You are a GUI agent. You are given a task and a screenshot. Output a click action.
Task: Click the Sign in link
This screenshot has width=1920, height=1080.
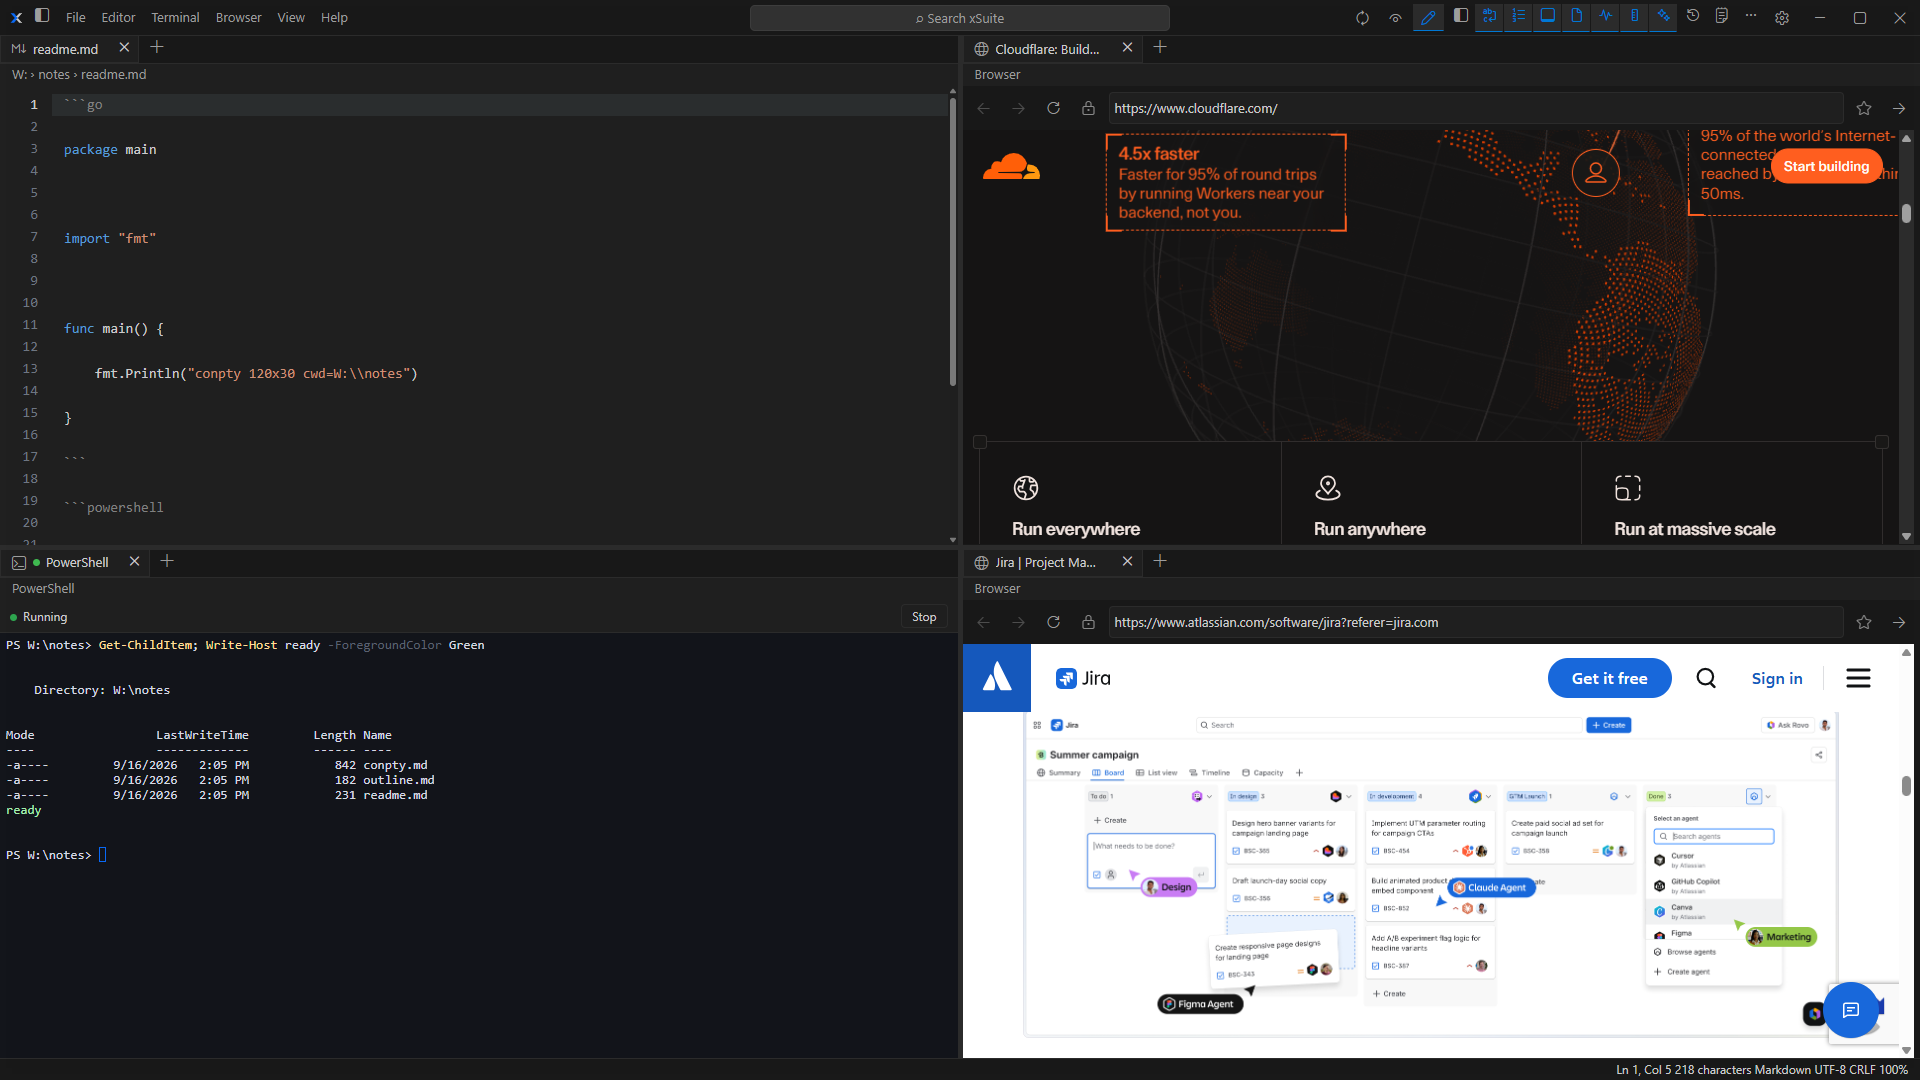pyautogui.click(x=1777, y=678)
